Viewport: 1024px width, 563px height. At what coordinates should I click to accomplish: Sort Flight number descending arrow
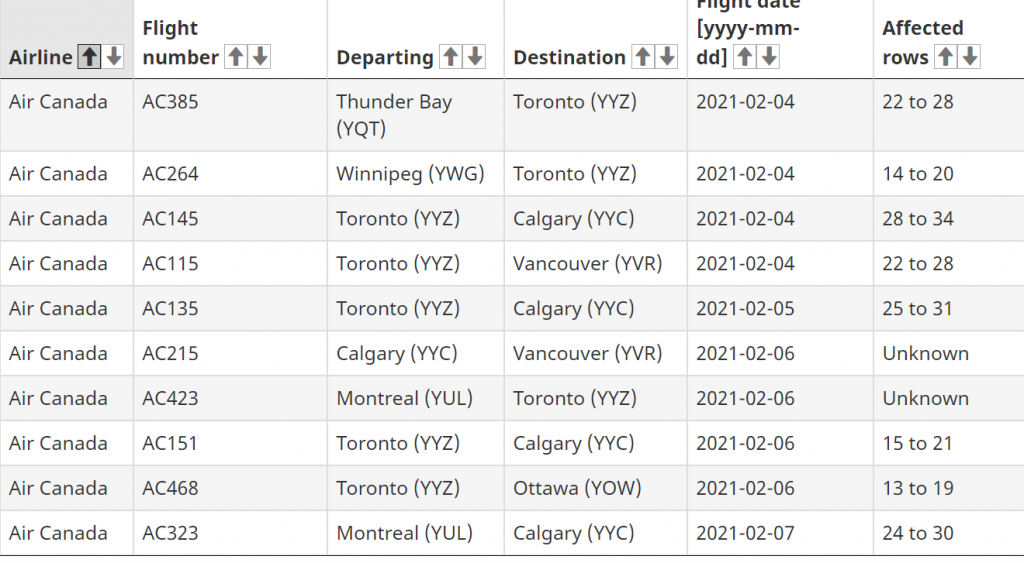(260, 57)
